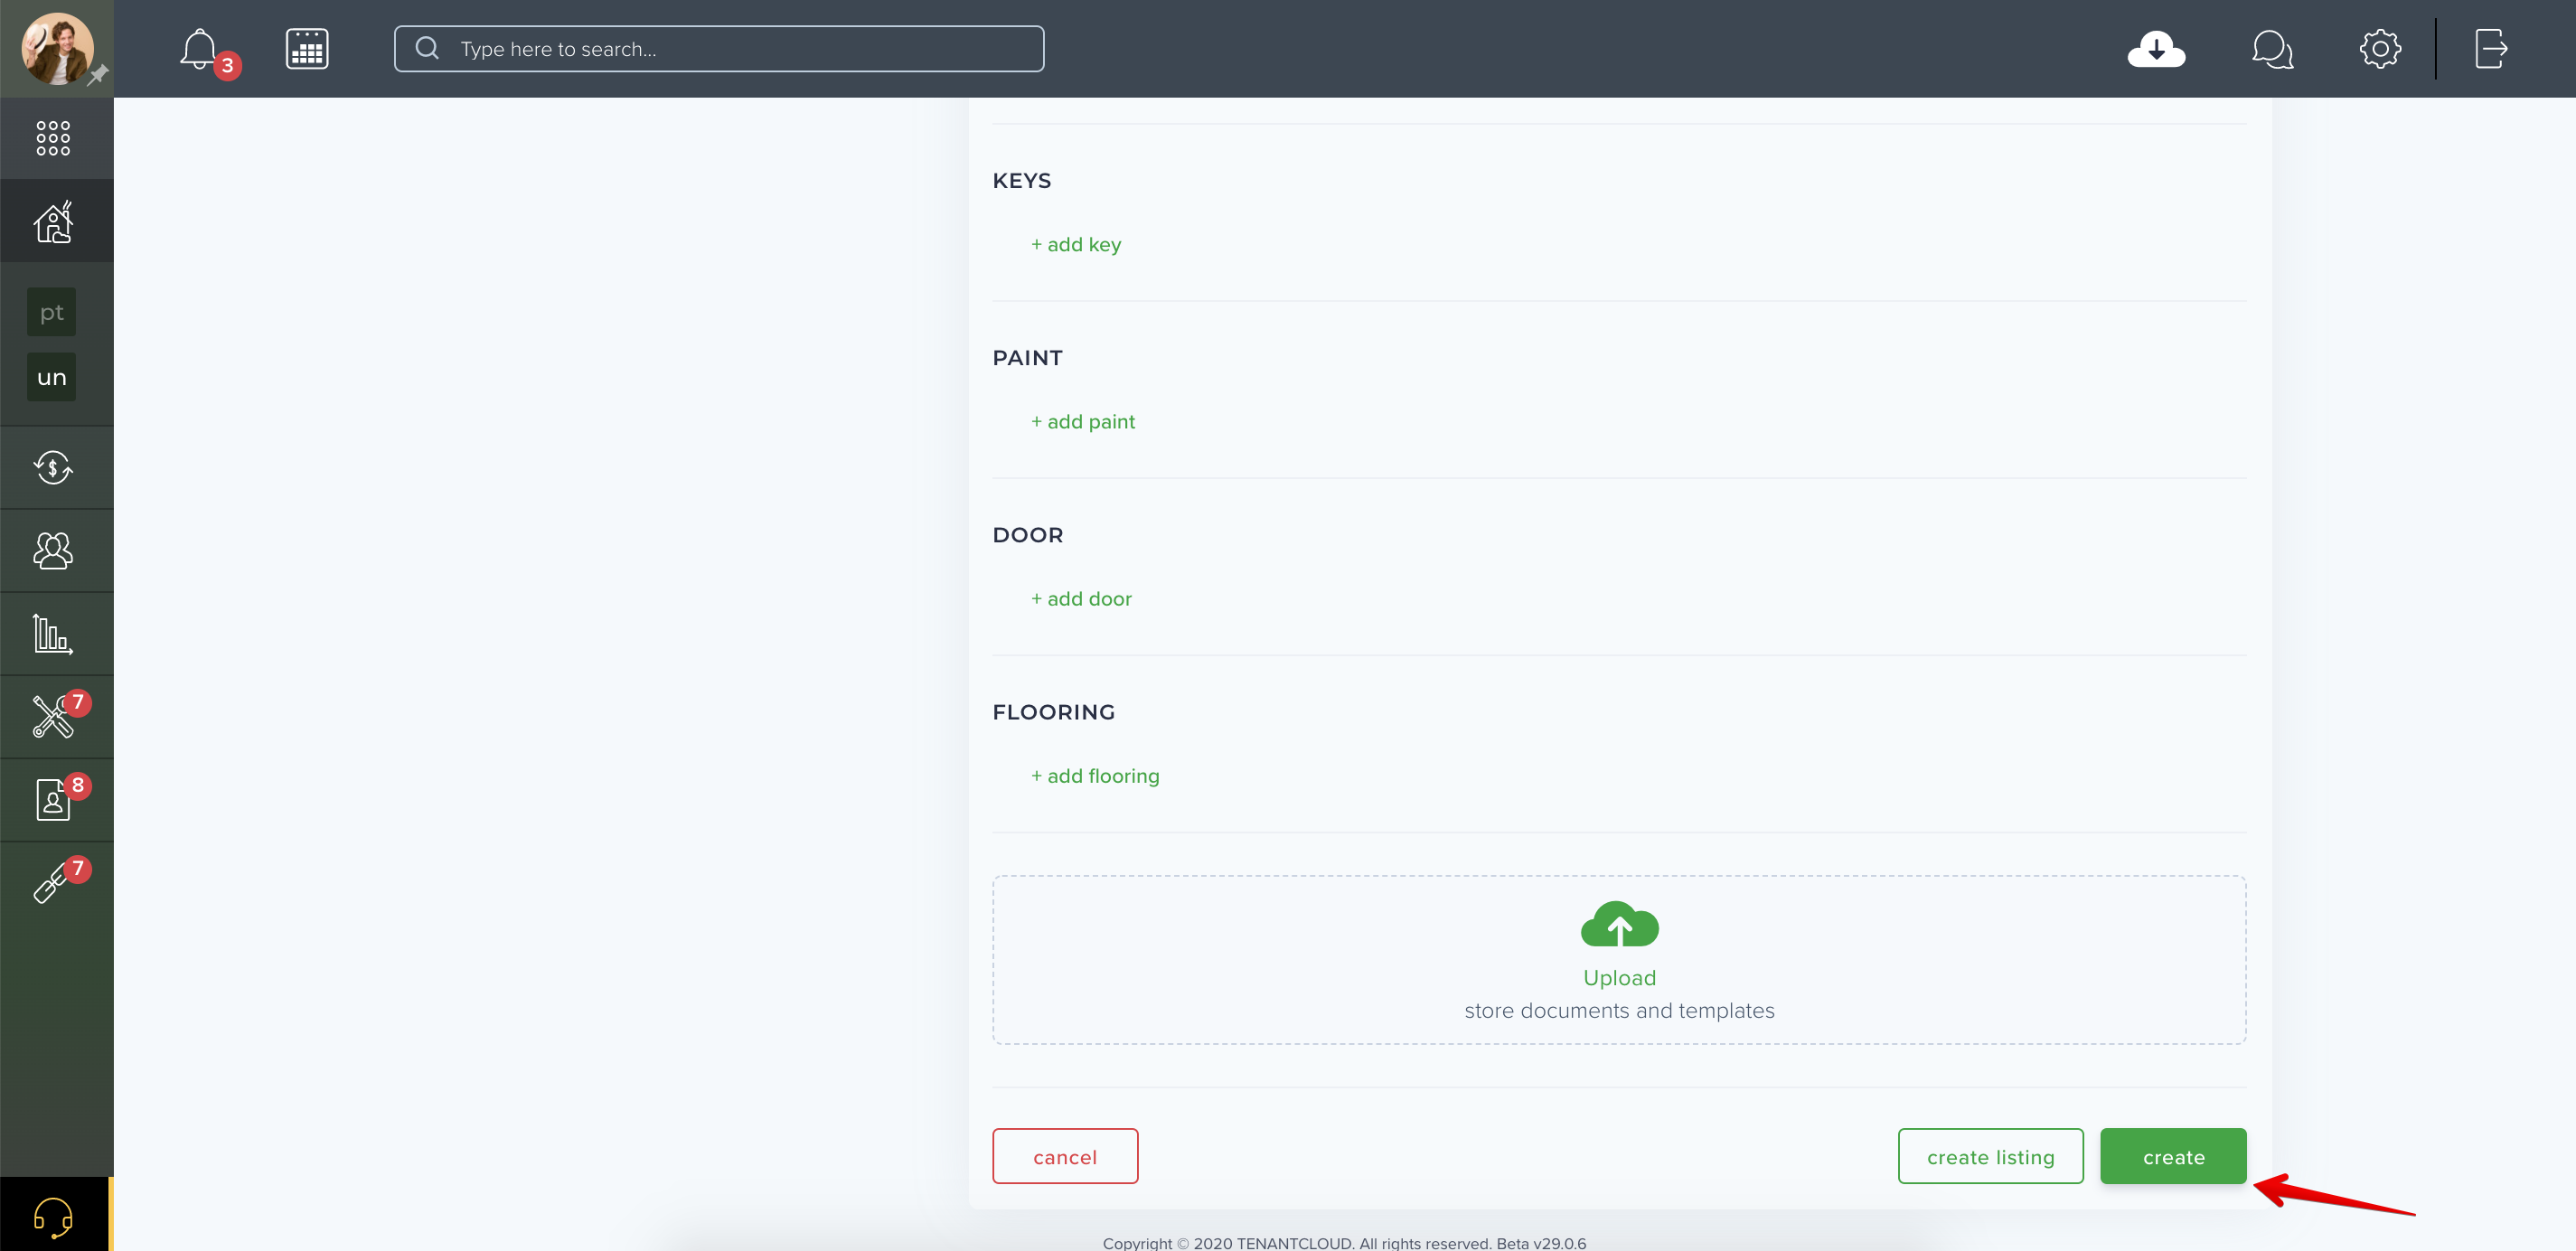Click '+ add key' link
The image size is (2576, 1251).
click(1076, 244)
